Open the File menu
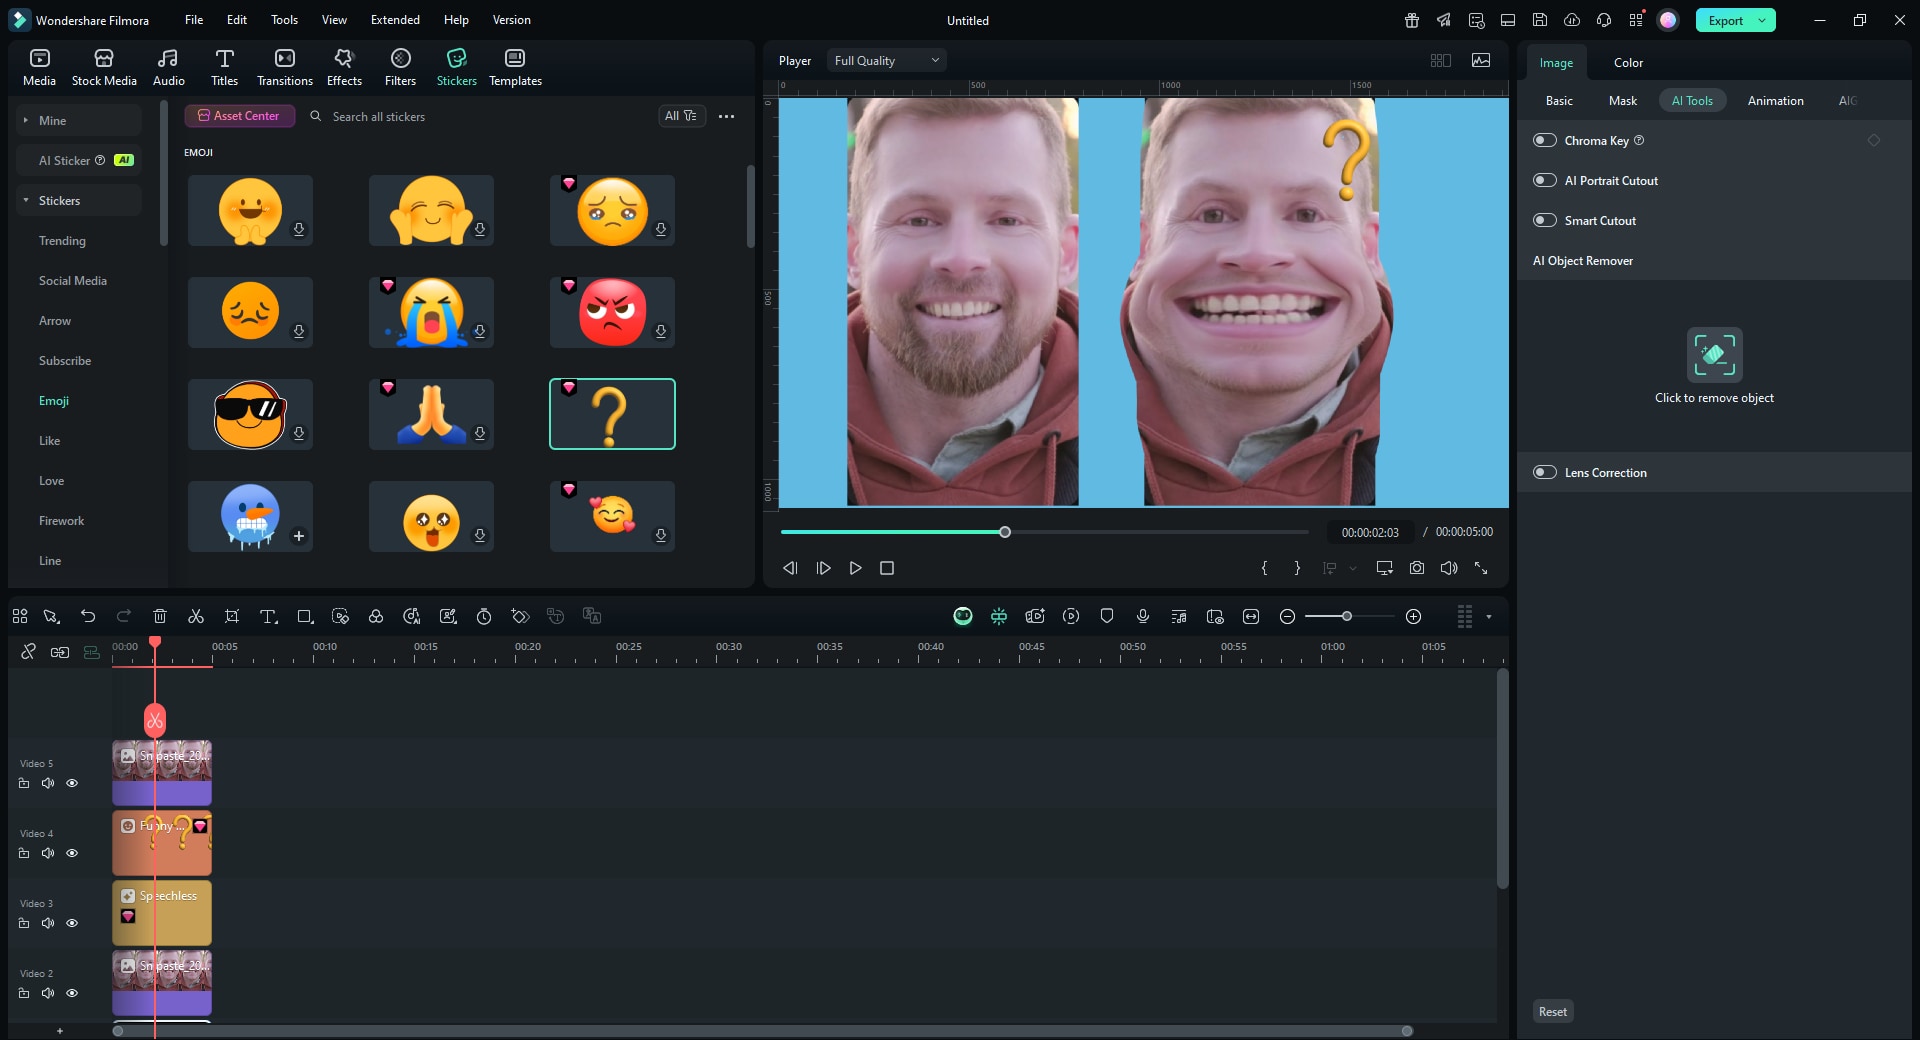The image size is (1920, 1040). (x=194, y=20)
